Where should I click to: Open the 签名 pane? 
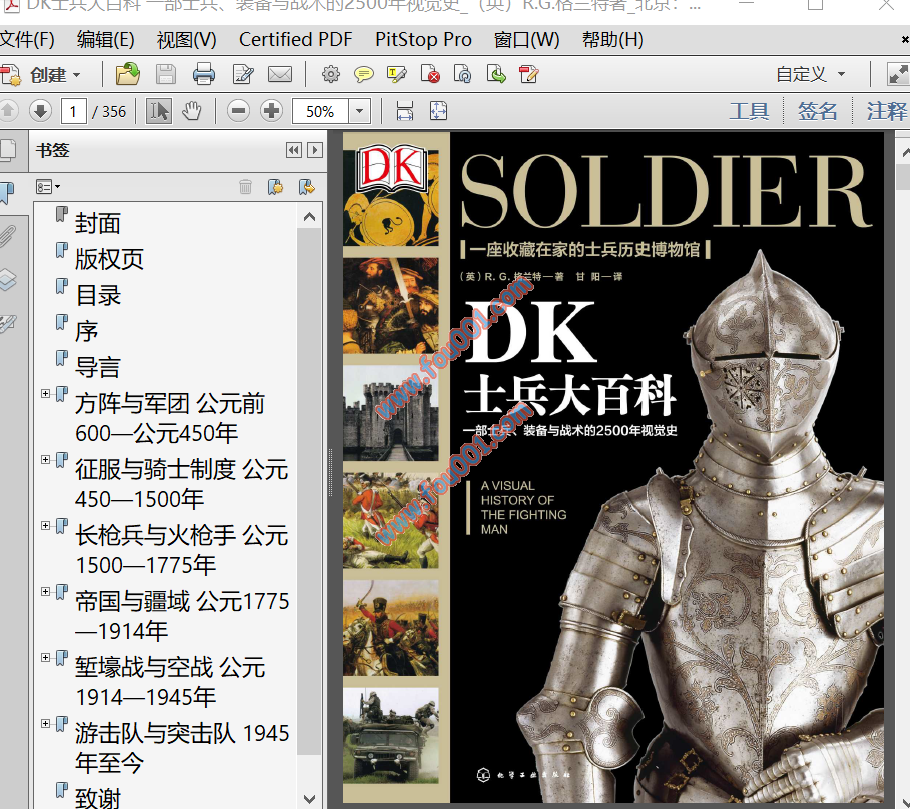(817, 111)
